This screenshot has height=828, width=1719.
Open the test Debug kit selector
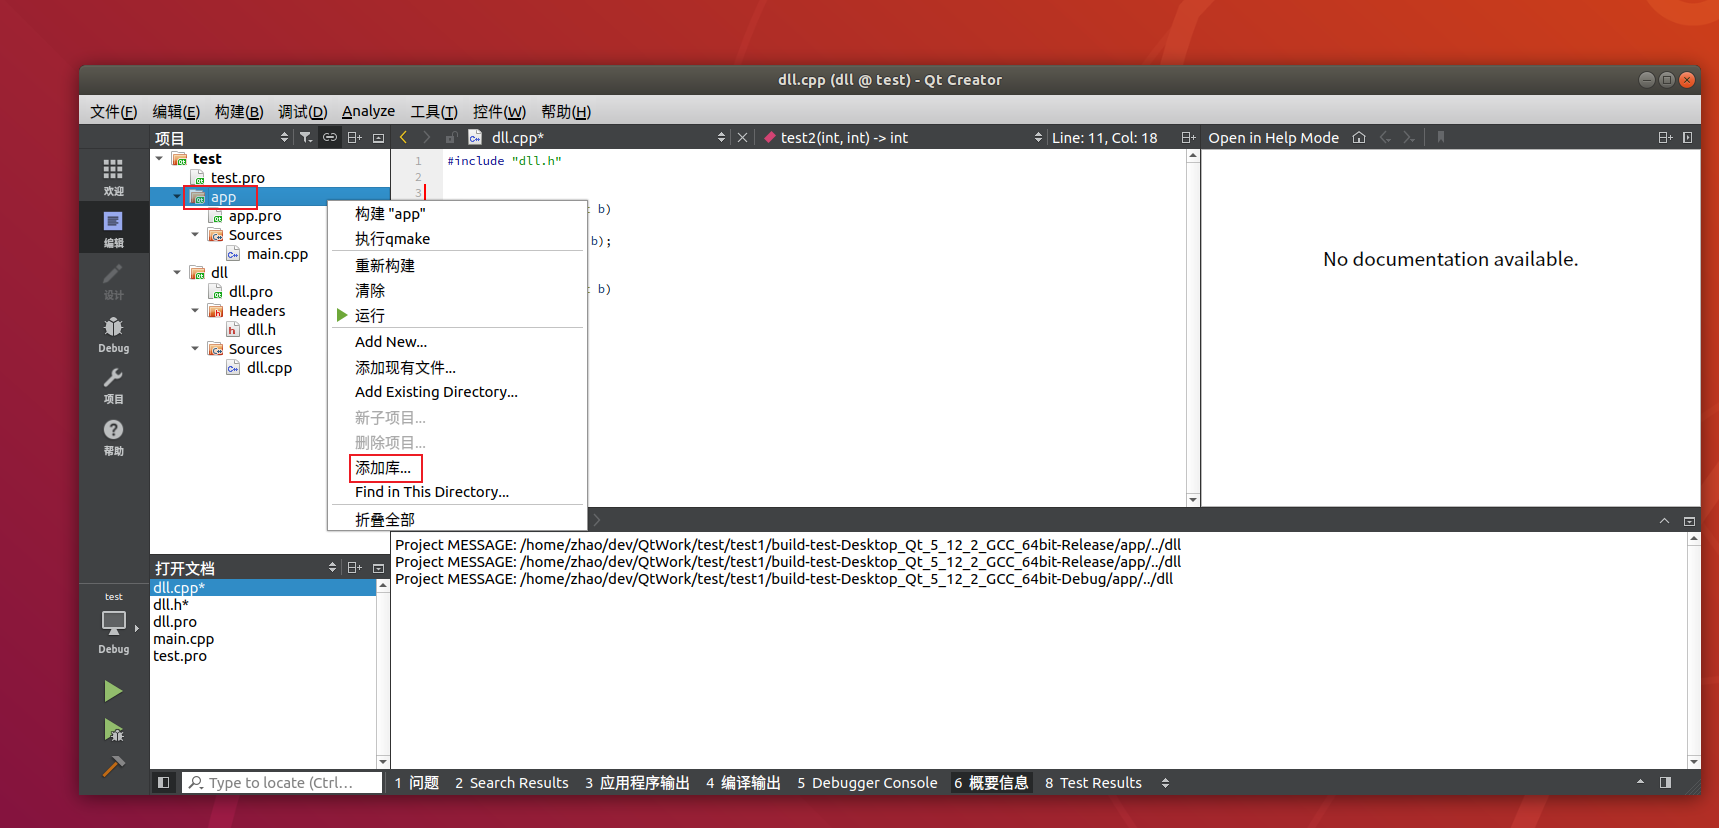coord(113,622)
